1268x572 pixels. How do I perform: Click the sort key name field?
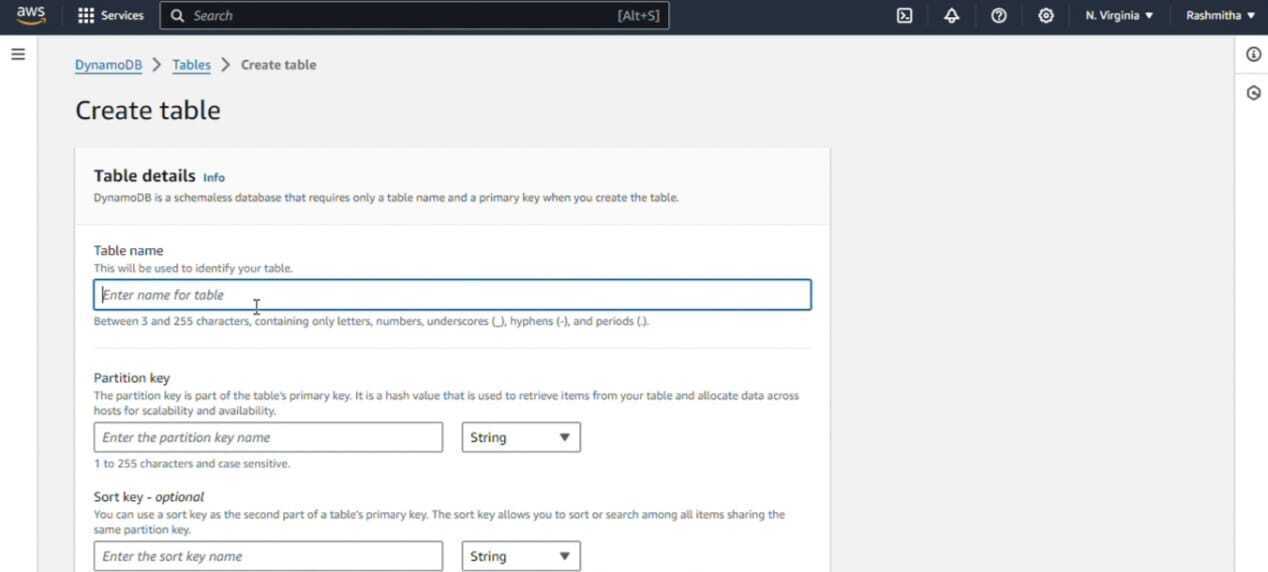pos(268,556)
